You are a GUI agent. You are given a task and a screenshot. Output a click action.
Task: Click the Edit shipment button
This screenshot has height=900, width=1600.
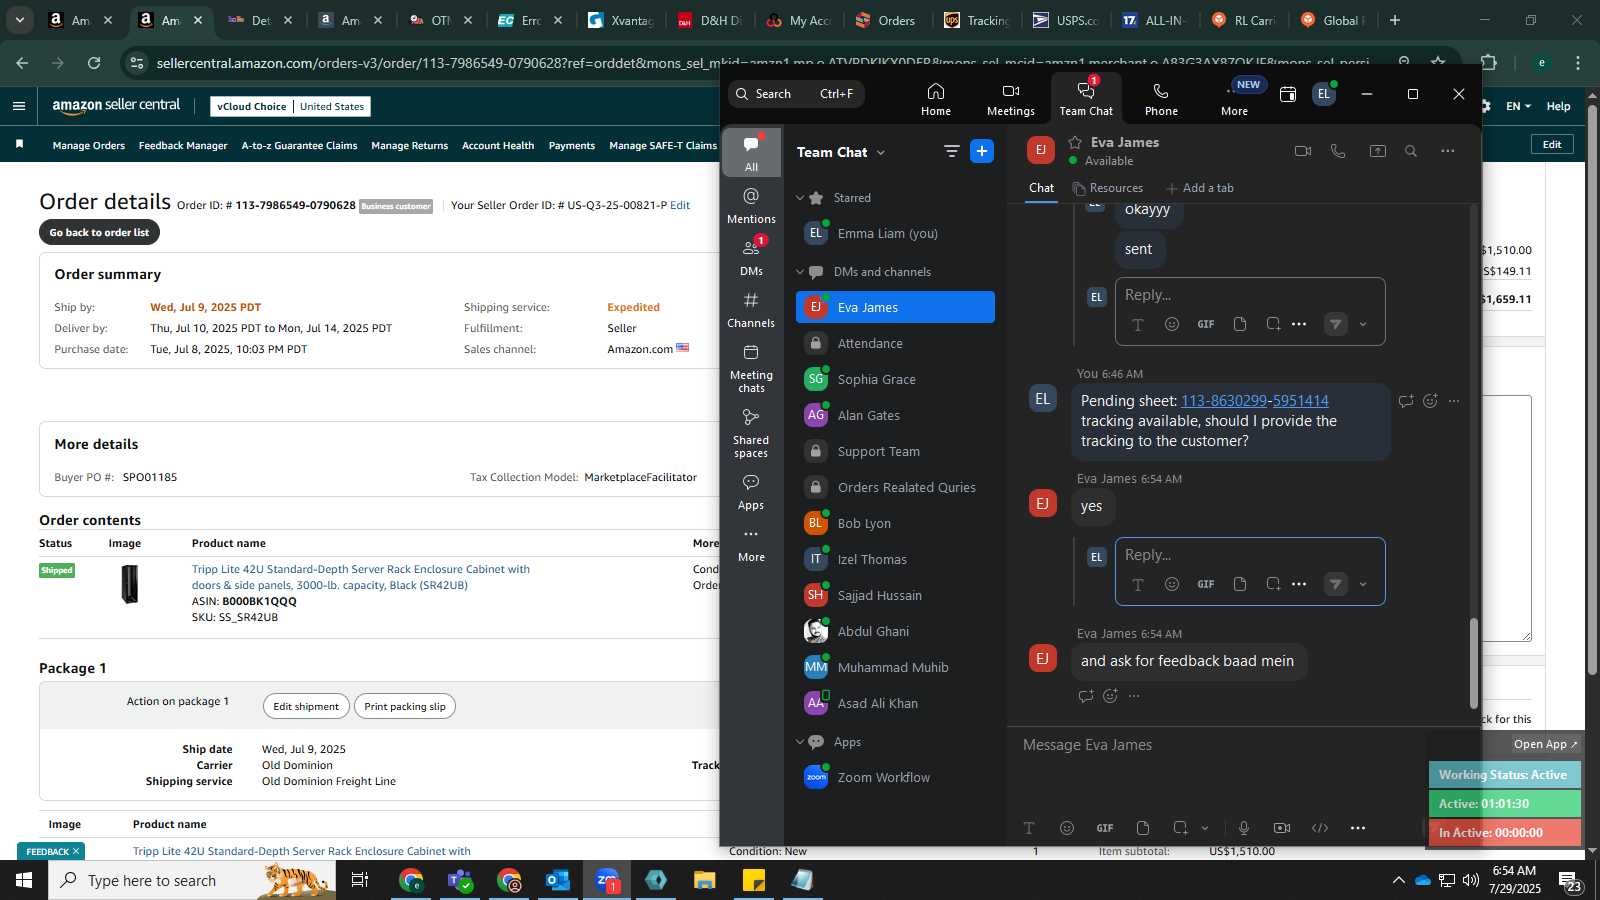click(x=306, y=706)
